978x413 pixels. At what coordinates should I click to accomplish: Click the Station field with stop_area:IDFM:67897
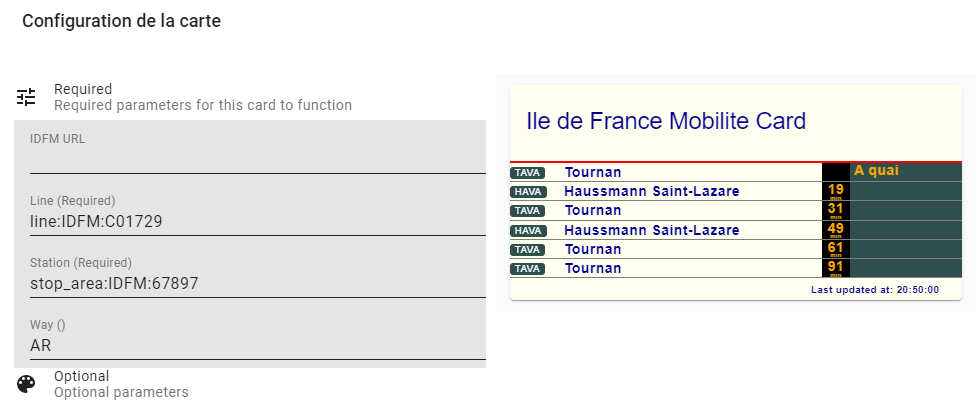(258, 276)
